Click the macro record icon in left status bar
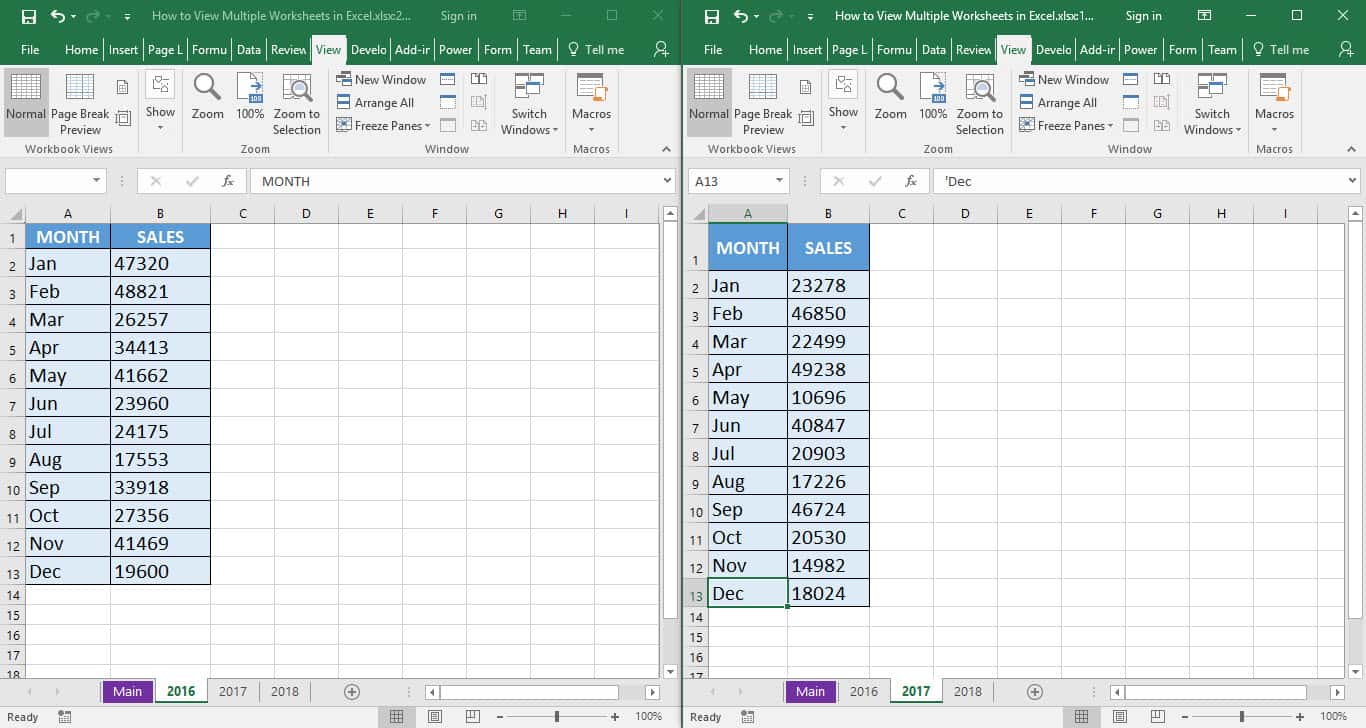The image size is (1366, 728). (x=65, y=717)
